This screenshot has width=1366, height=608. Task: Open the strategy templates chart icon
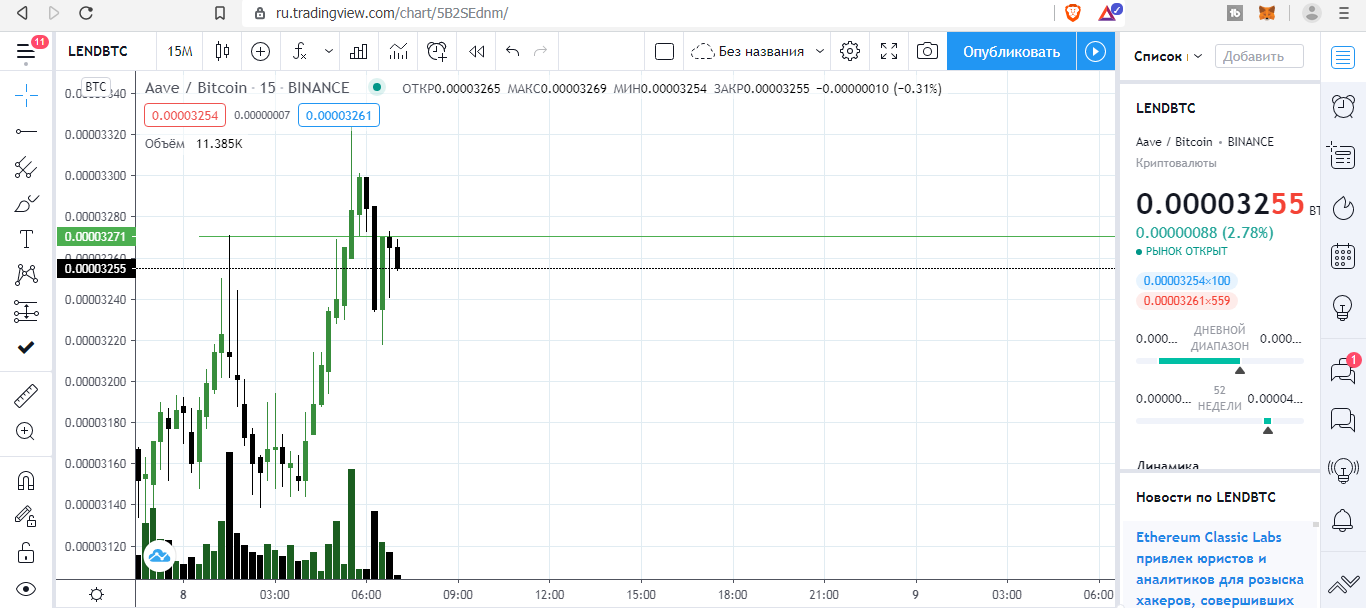(398, 51)
